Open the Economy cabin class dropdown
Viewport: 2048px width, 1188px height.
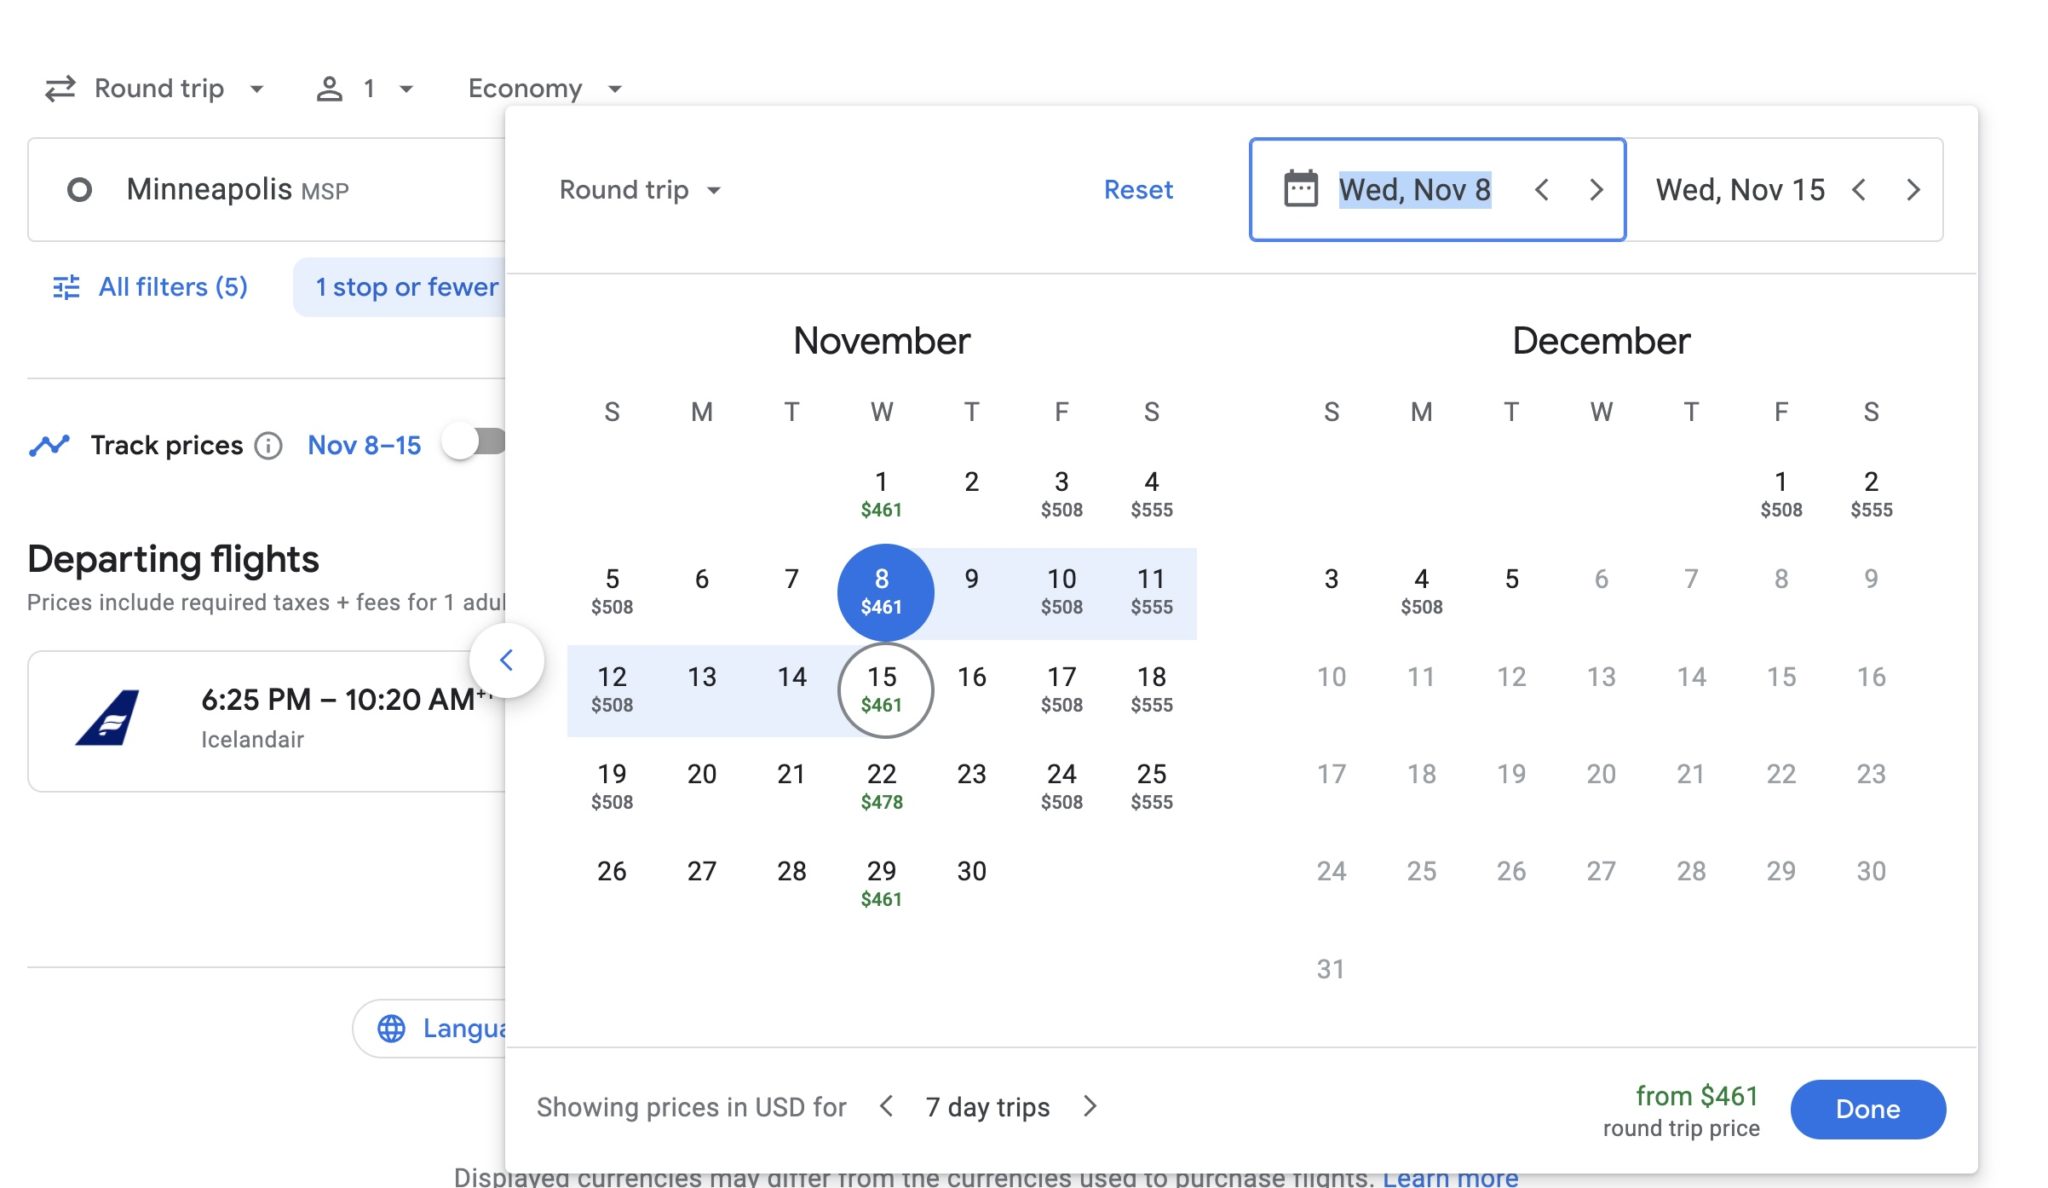click(x=545, y=88)
